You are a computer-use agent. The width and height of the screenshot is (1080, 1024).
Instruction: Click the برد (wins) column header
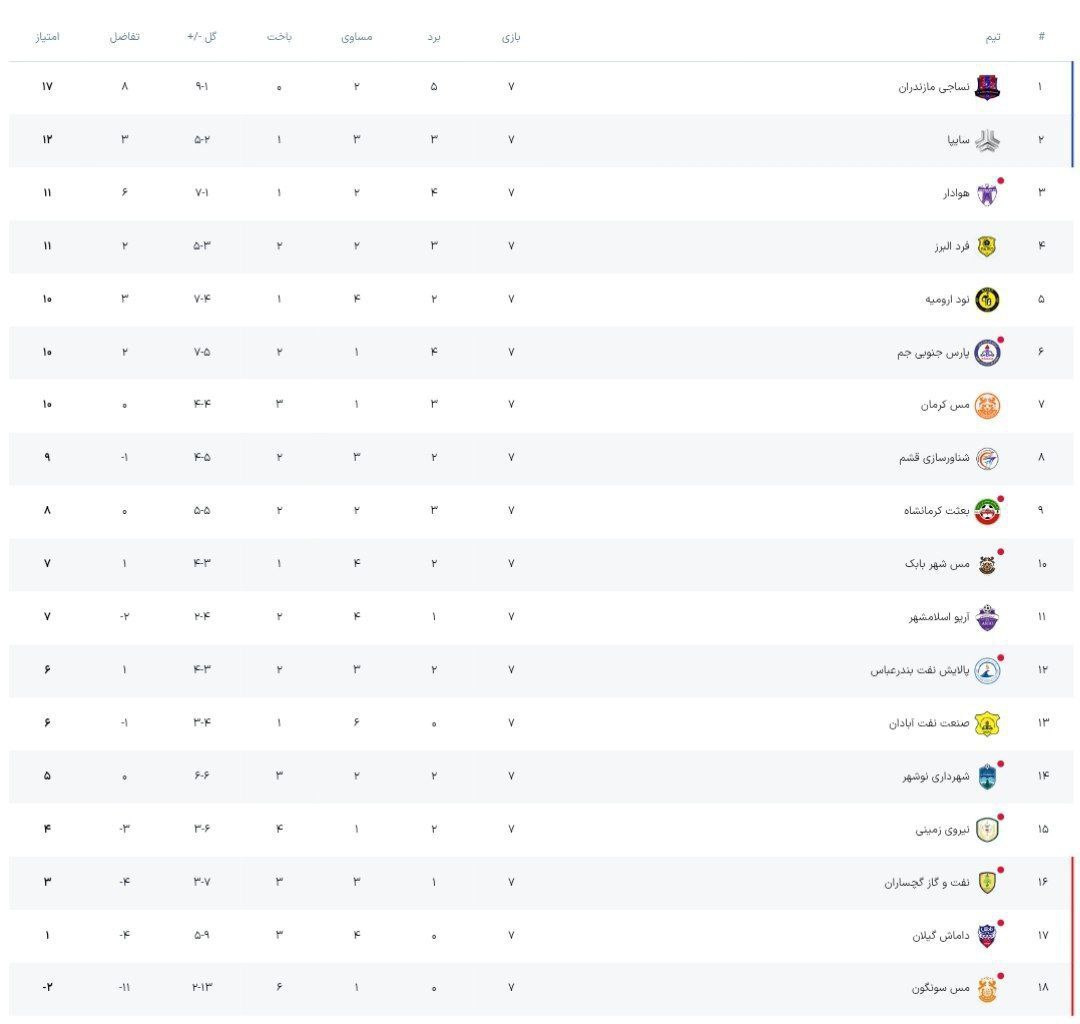point(434,37)
